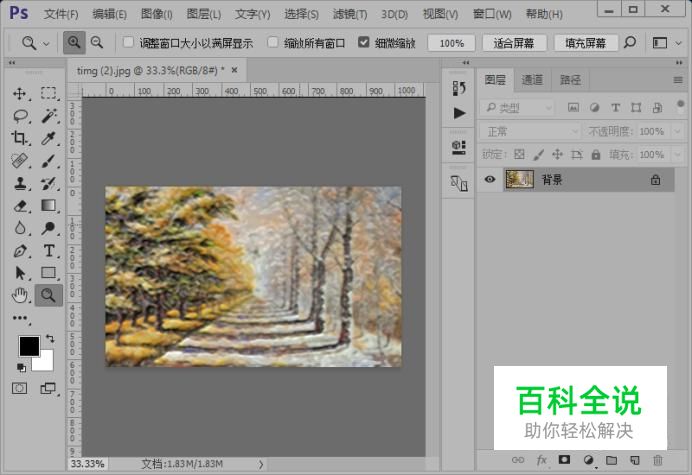
Task: Swap foreground and background colors
Action: tap(50, 339)
